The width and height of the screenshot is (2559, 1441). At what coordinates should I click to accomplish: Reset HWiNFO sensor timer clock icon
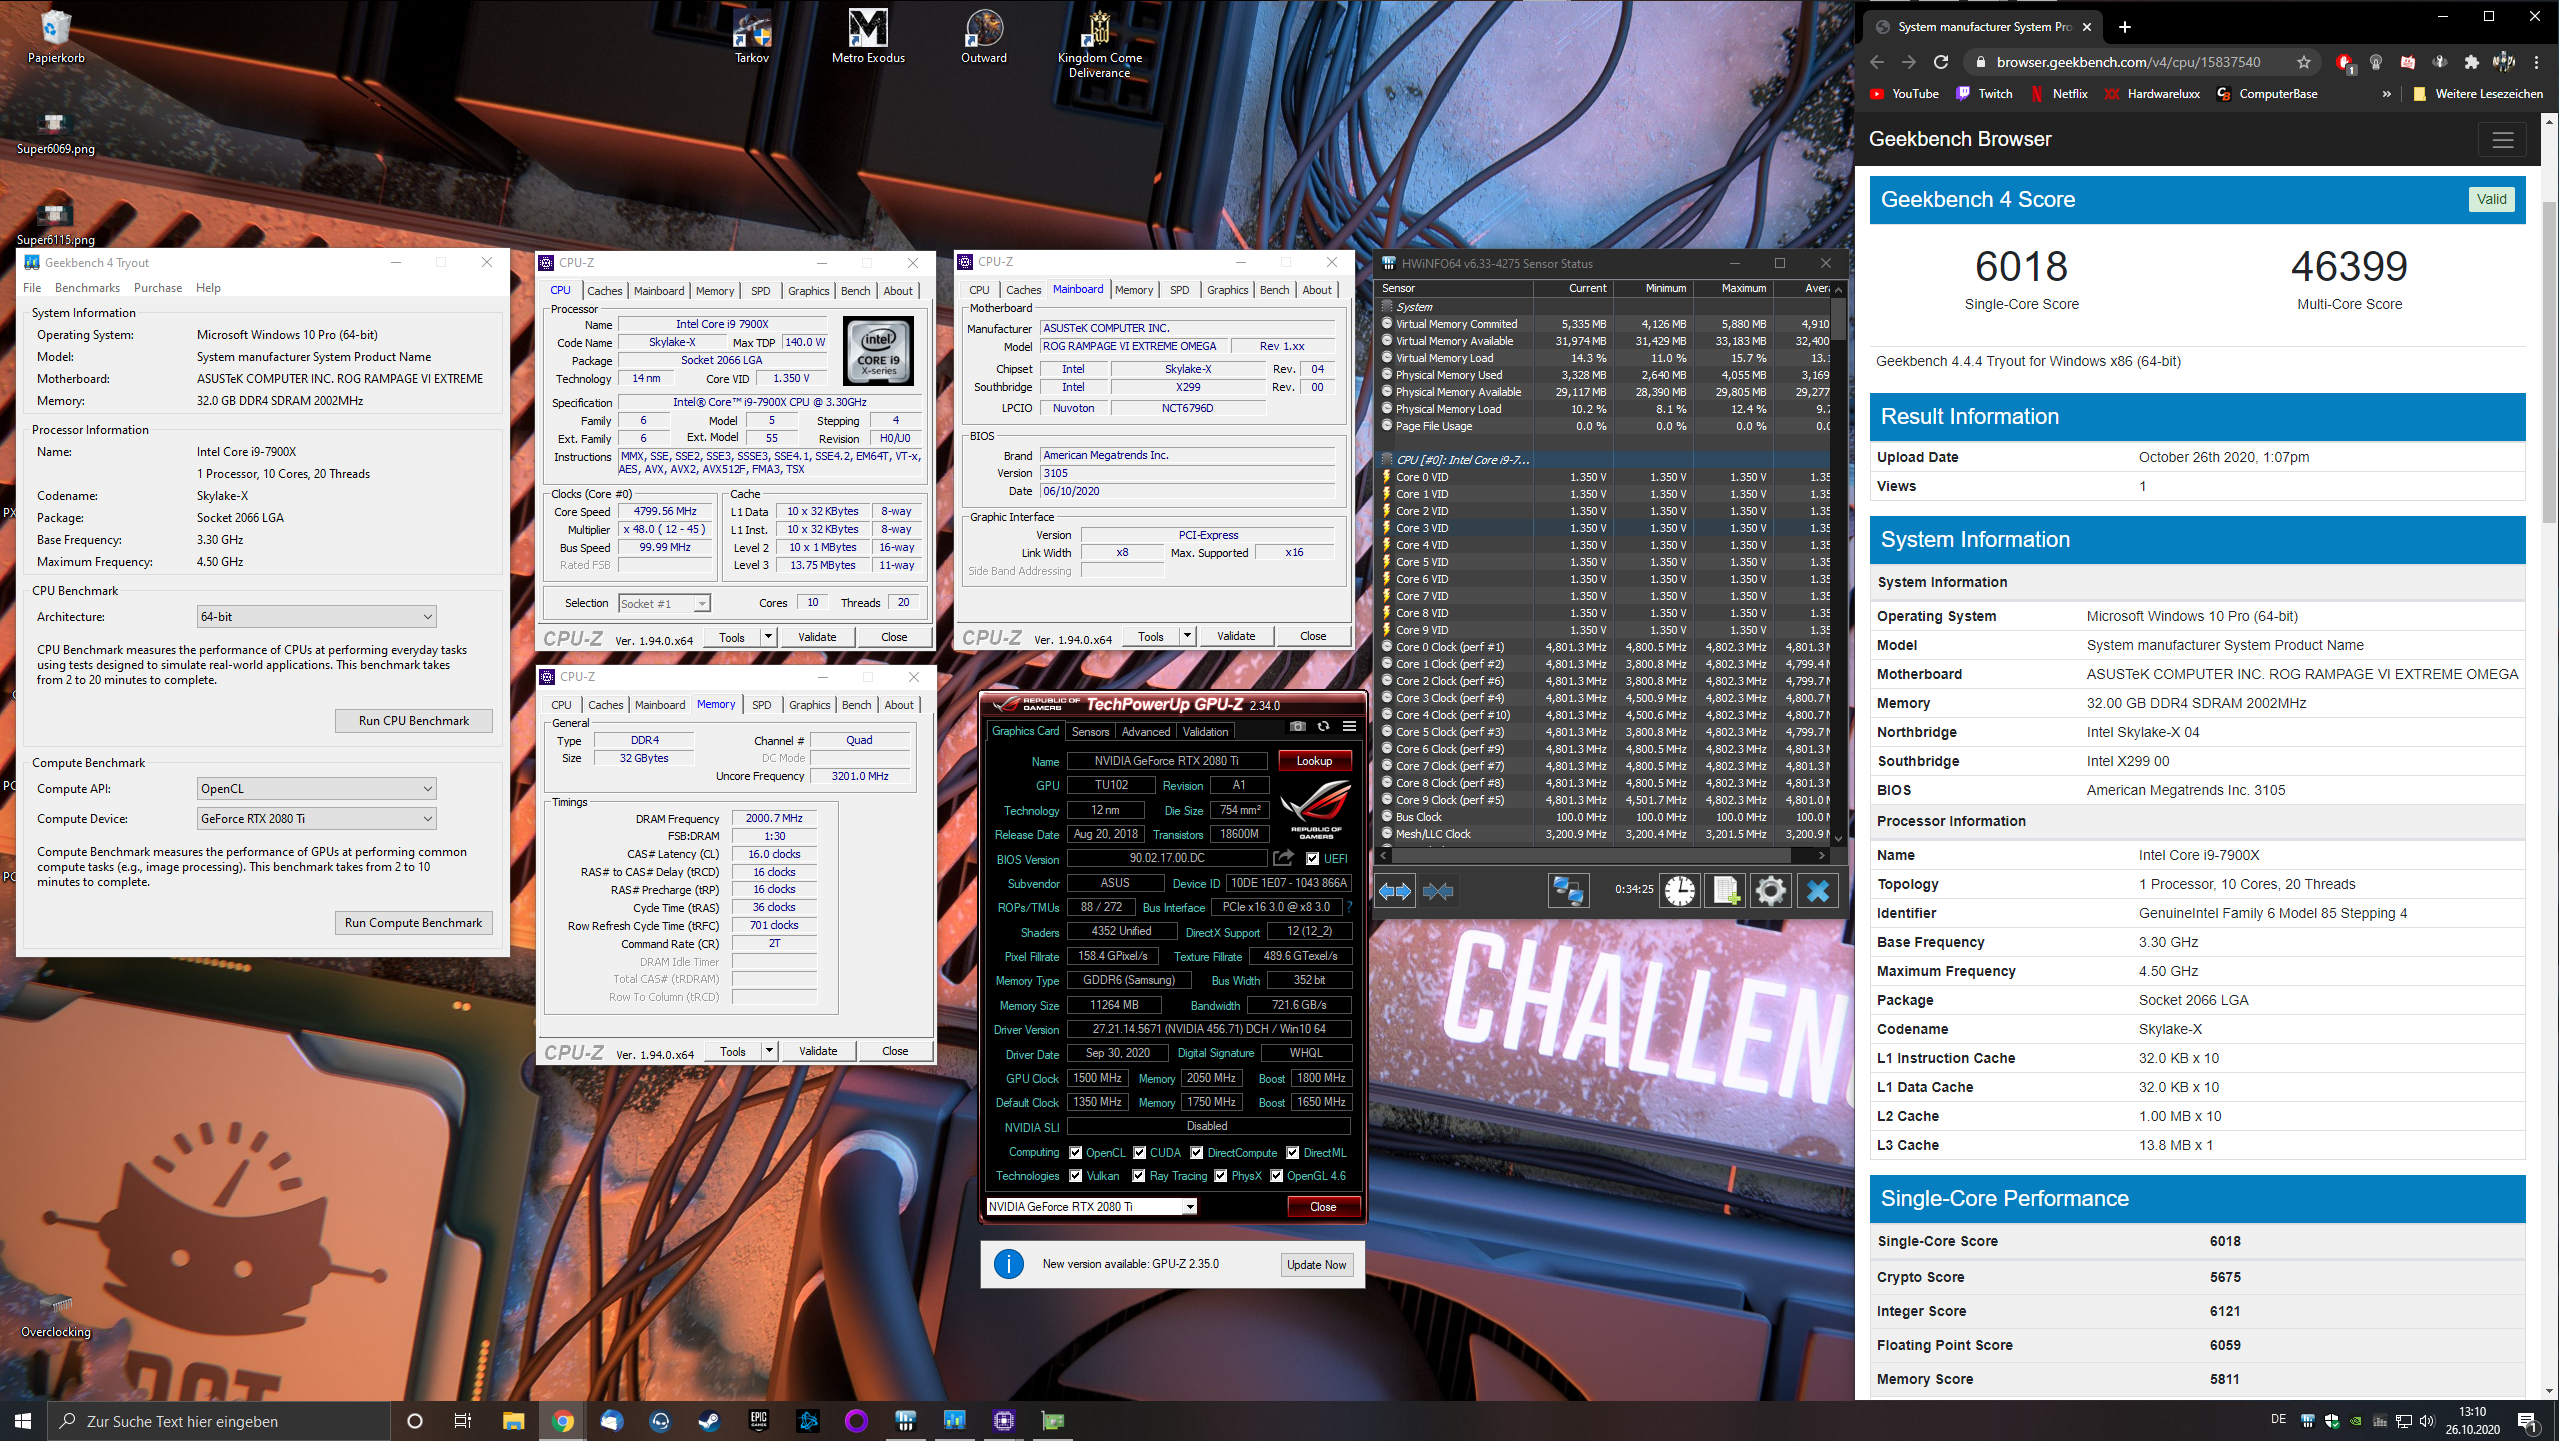click(x=1680, y=890)
